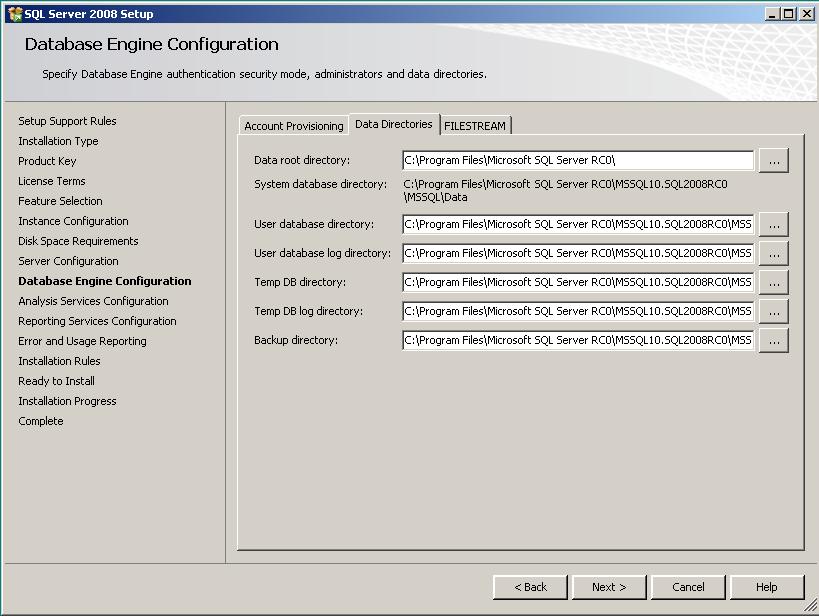Browse for the Temp DB log directory
The height and width of the screenshot is (616, 819).
coord(774,311)
